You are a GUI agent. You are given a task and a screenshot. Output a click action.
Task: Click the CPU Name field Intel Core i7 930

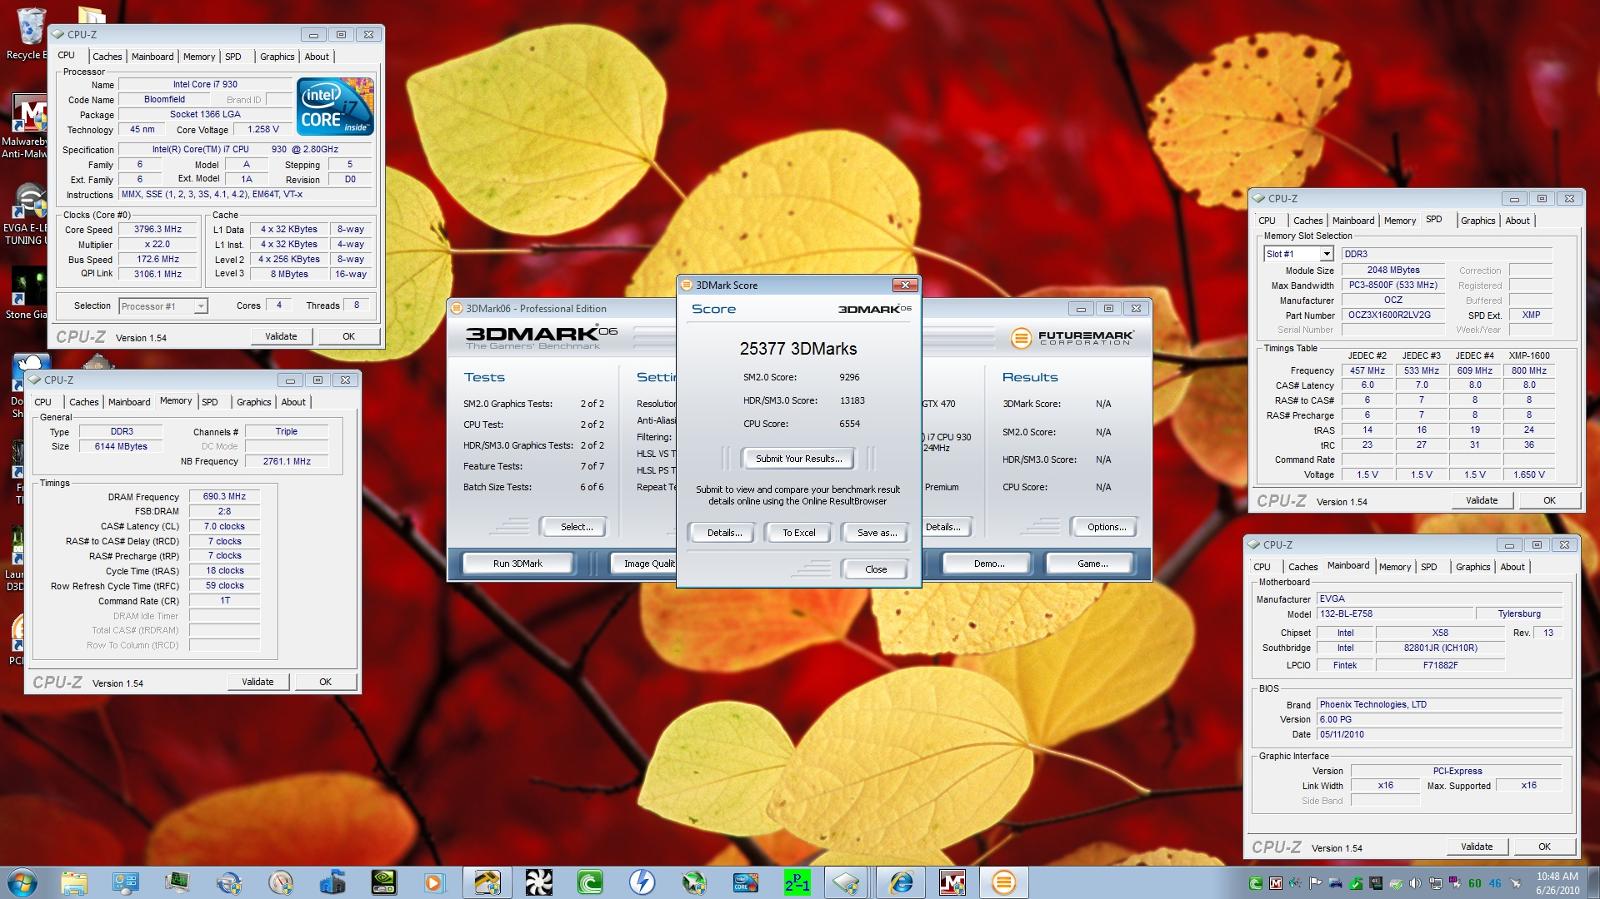click(205, 84)
